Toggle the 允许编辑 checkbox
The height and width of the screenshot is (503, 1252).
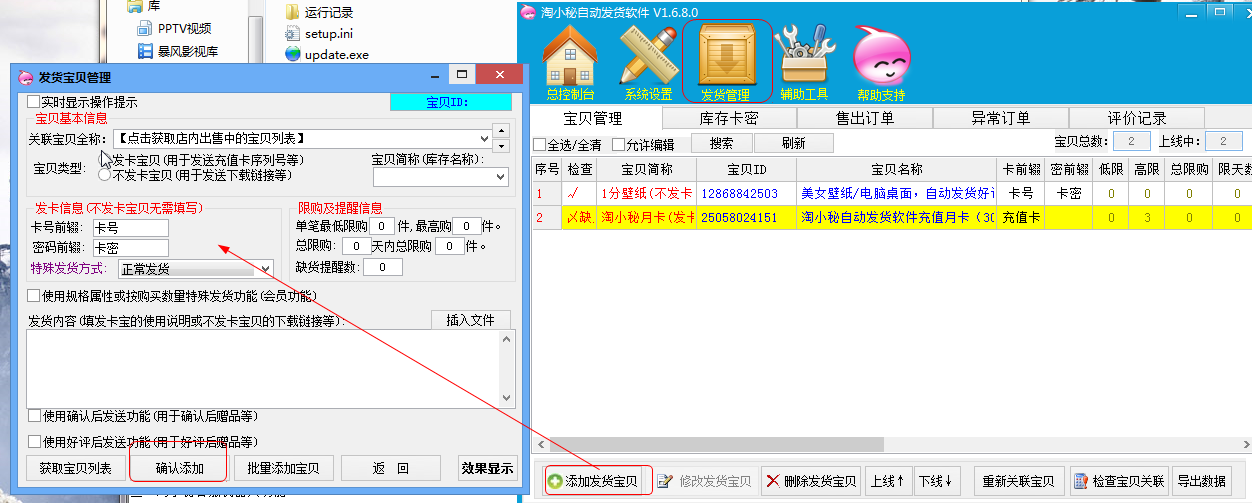[618, 144]
